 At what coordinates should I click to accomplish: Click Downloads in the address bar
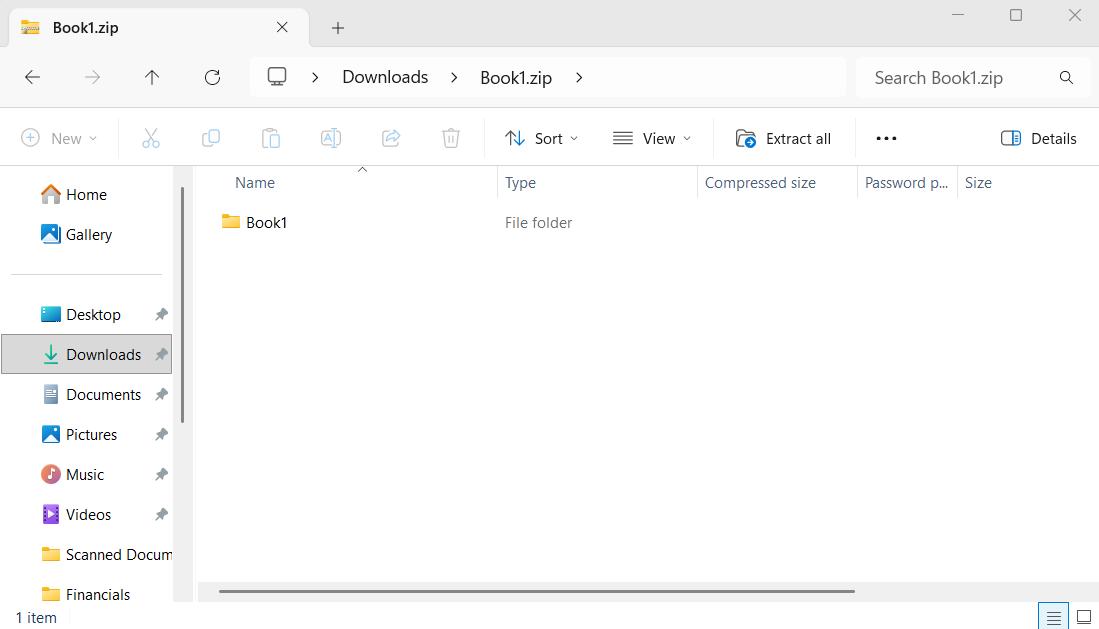pos(385,76)
